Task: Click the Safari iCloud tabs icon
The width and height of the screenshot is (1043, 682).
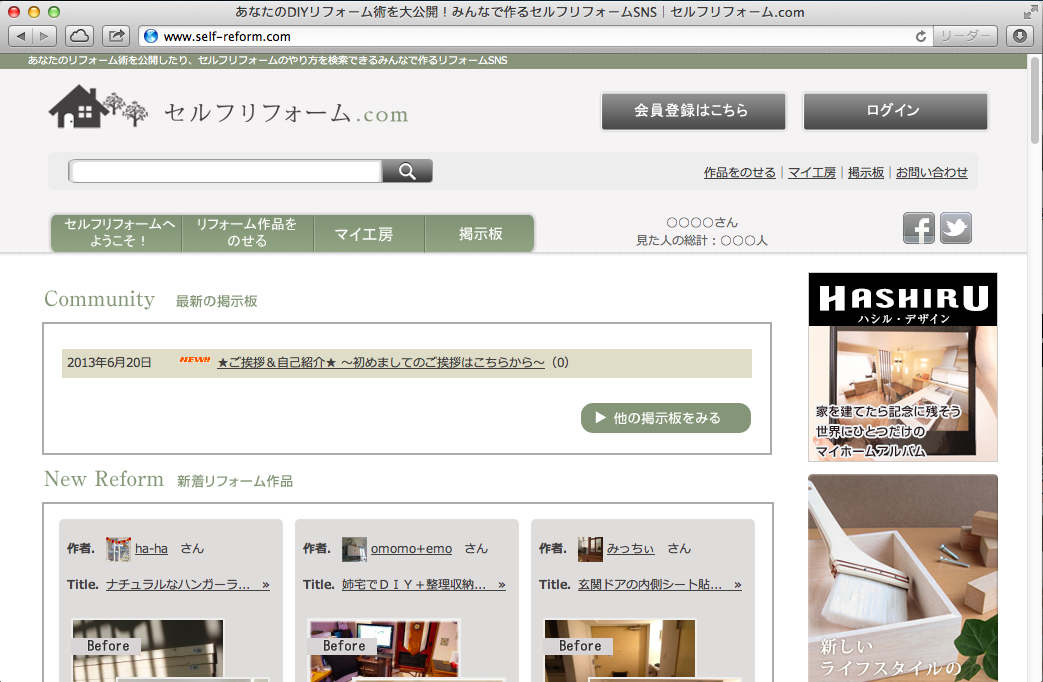Action: pyautogui.click(x=79, y=36)
